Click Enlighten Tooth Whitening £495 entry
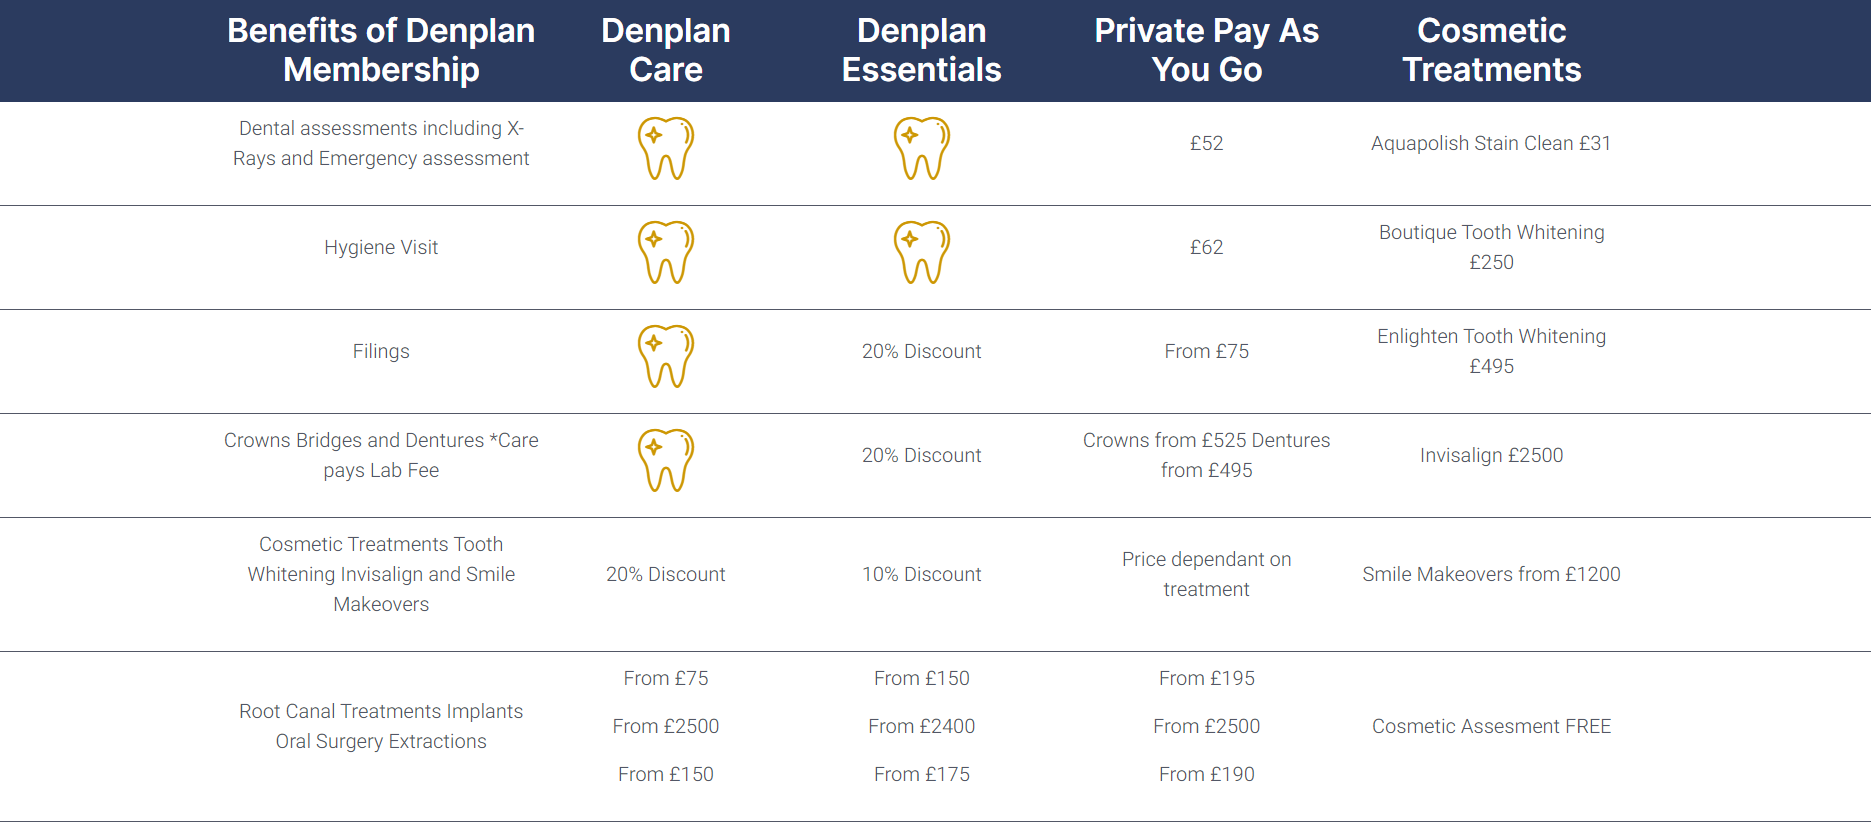Screen dimensions: 1871x824 [x=1492, y=351]
